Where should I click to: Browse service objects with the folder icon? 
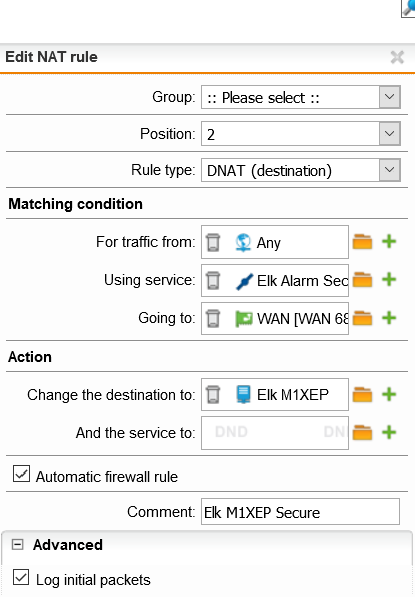pos(362,280)
